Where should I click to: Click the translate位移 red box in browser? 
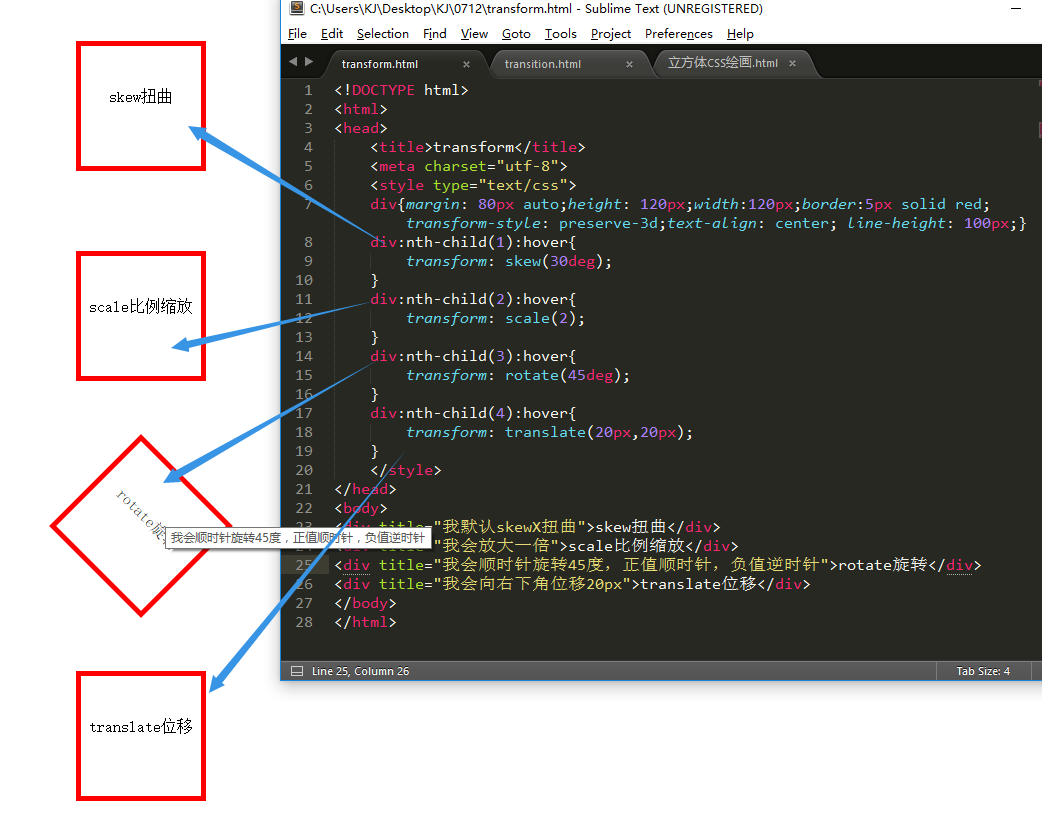(x=141, y=736)
